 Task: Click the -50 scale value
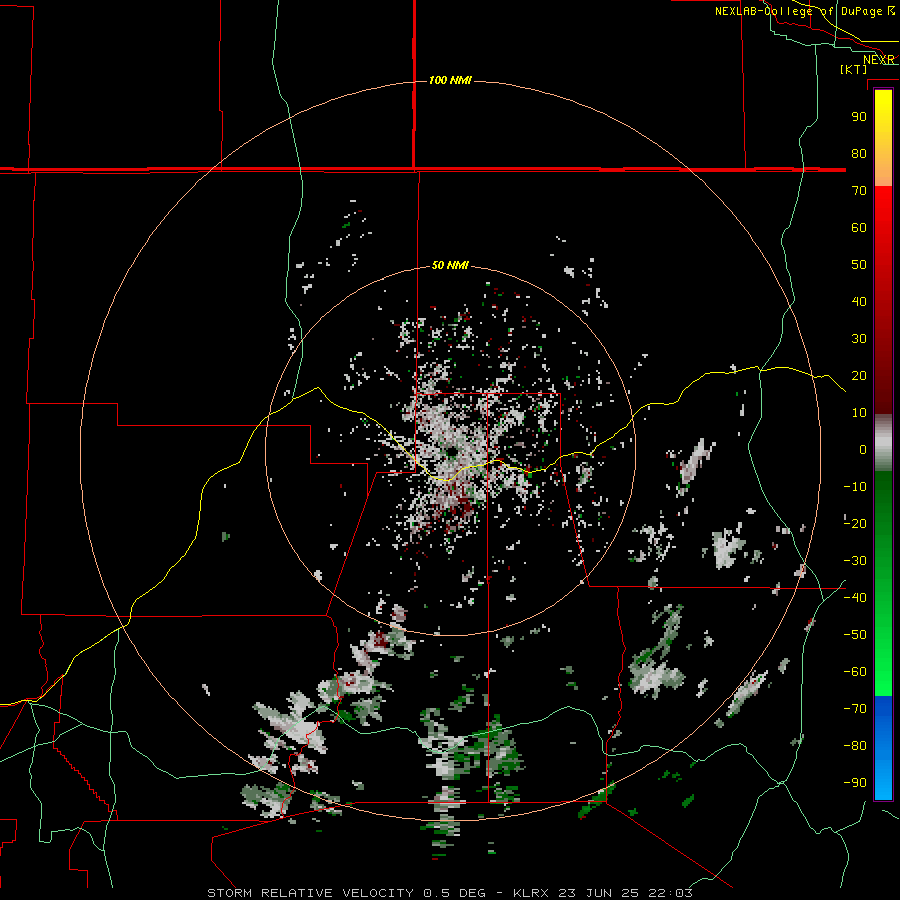click(x=855, y=635)
